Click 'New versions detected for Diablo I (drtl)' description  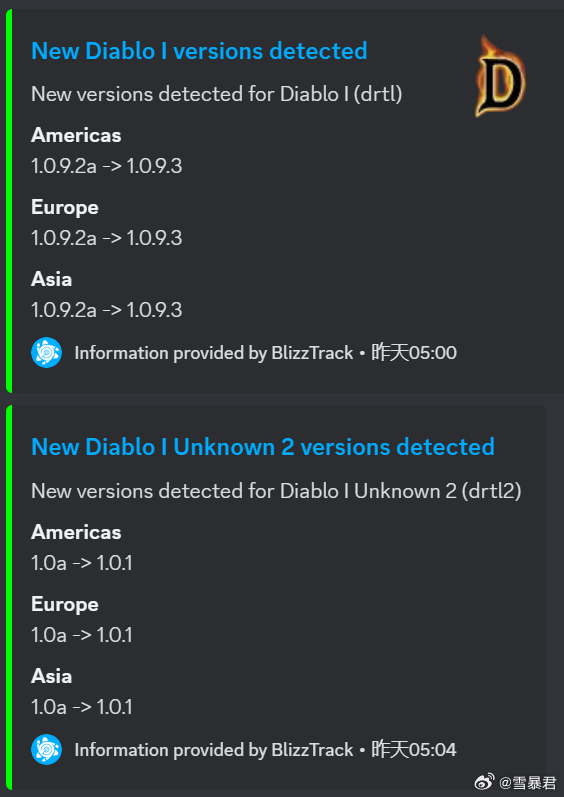click(217, 95)
